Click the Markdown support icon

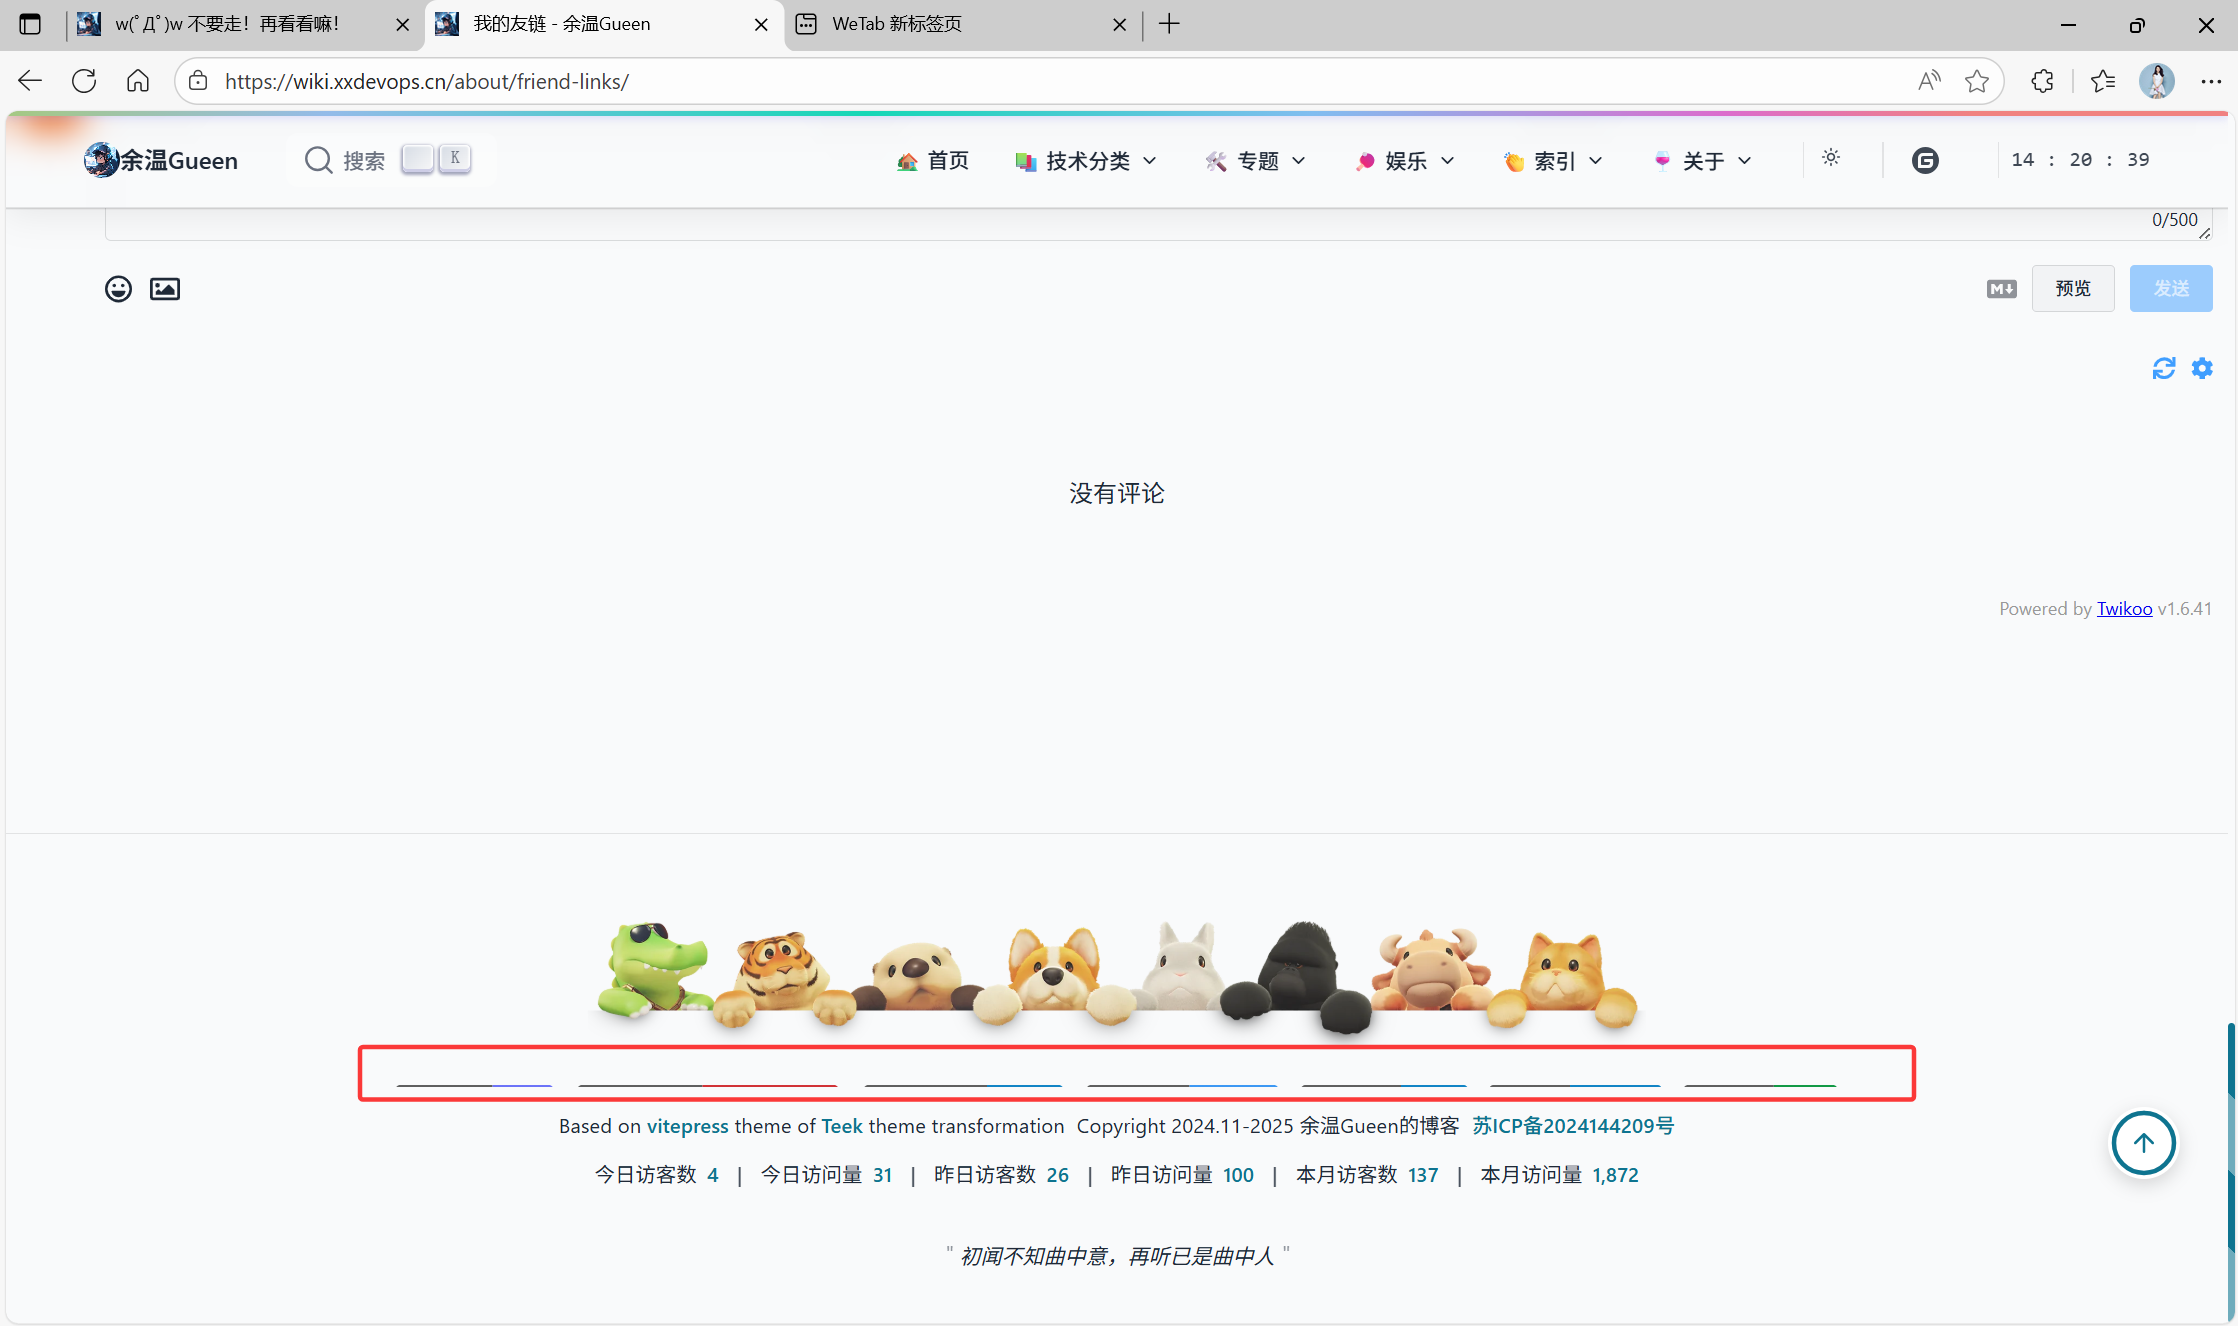point(2001,289)
